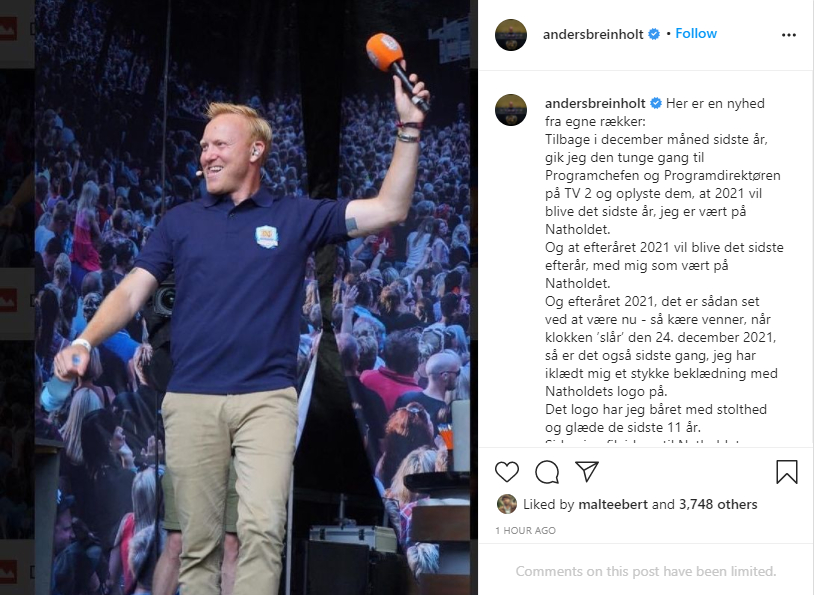The image size is (814, 595).
Task: Open the three-dot more options menu
Action: tap(789, 35)
